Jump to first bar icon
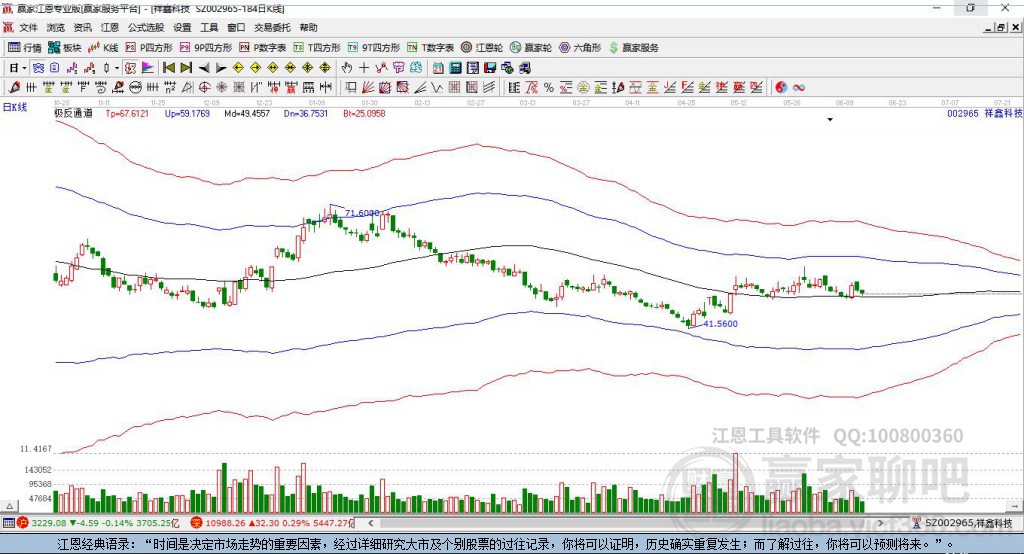The width and height of the screenshot is (1024, 554). (x=169, y=68)
